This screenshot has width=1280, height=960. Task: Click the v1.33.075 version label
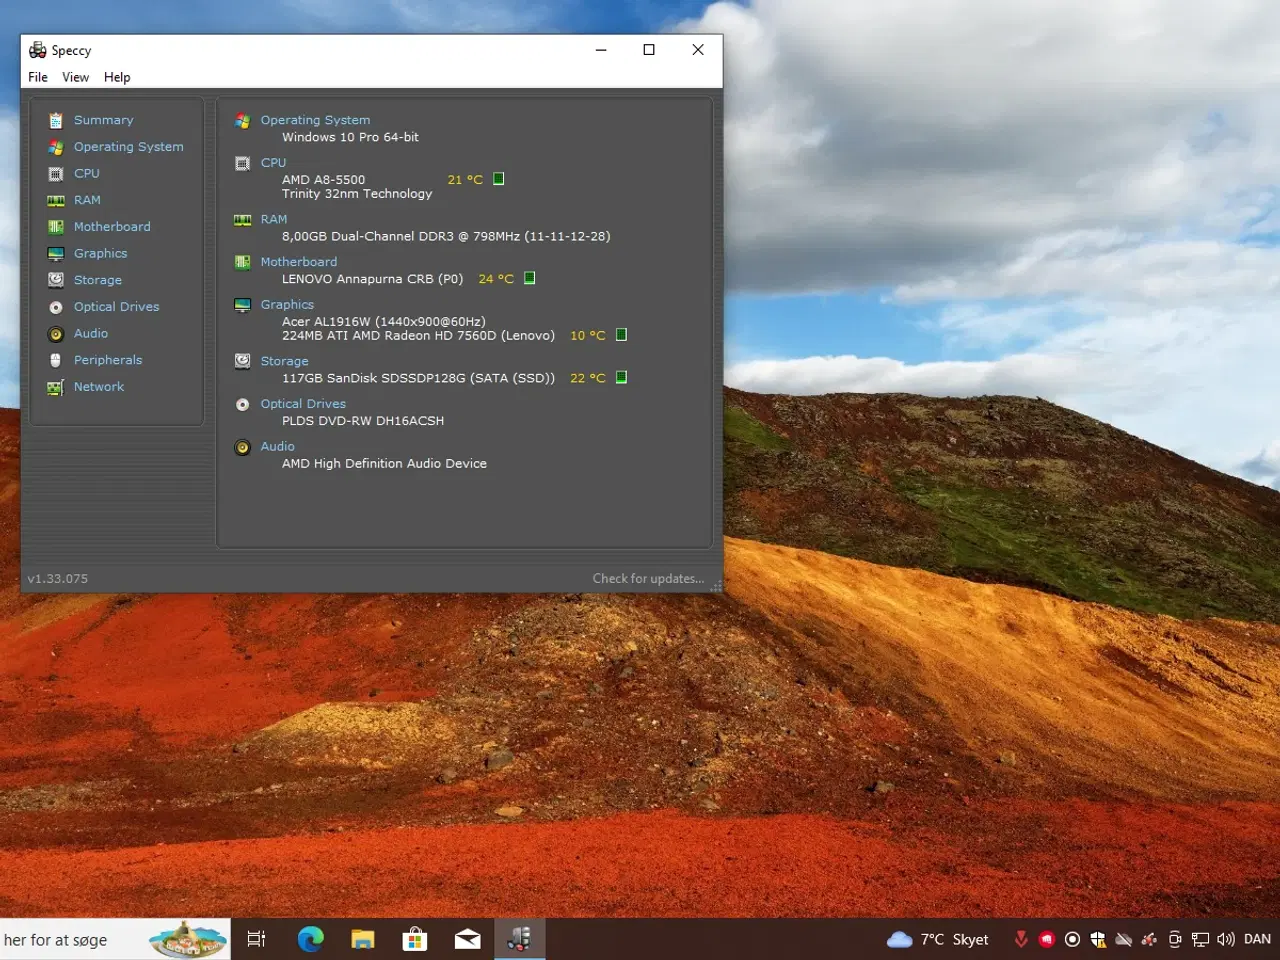point(57,578)
